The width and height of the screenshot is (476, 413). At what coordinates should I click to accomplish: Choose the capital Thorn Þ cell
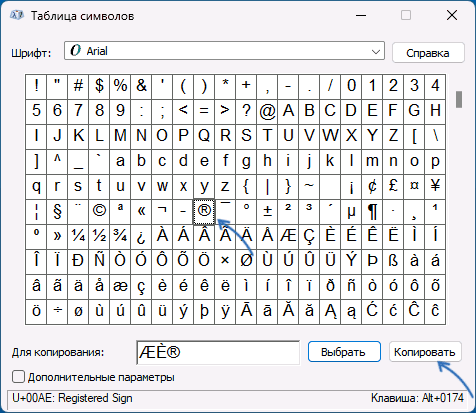tap(372, 262)
